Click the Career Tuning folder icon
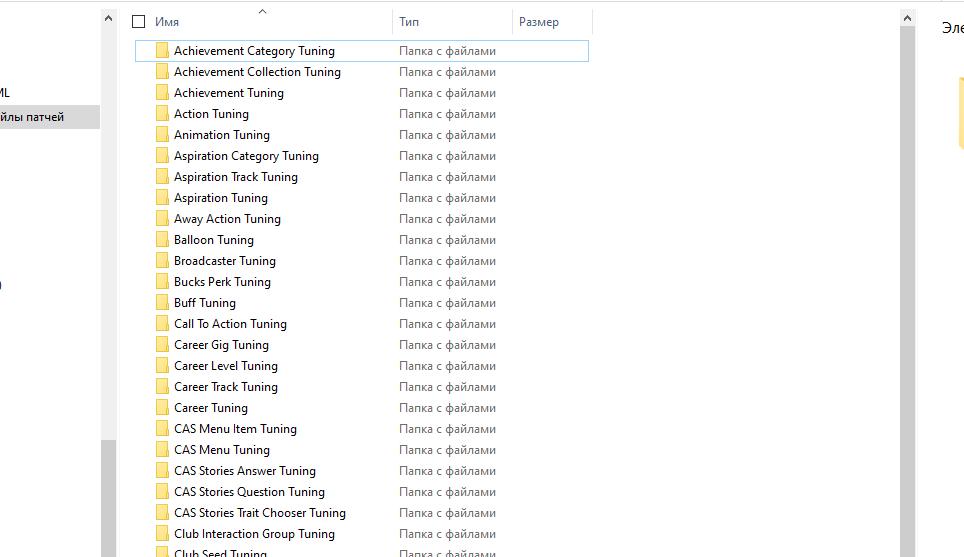 click(x=162, y=408)
